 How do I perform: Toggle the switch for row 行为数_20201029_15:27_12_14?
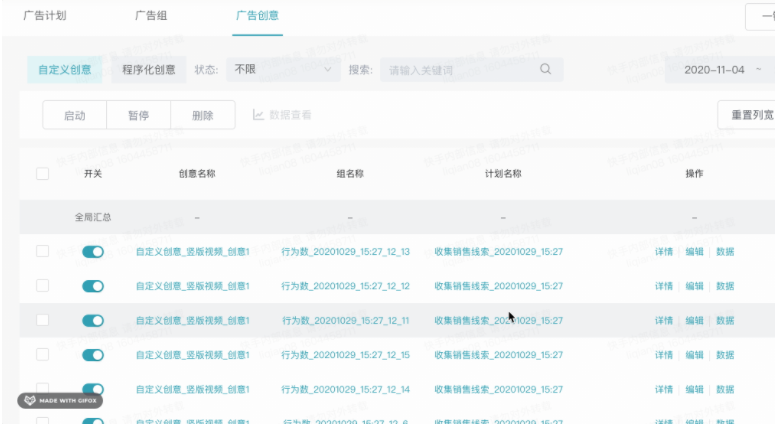[93, 389]
